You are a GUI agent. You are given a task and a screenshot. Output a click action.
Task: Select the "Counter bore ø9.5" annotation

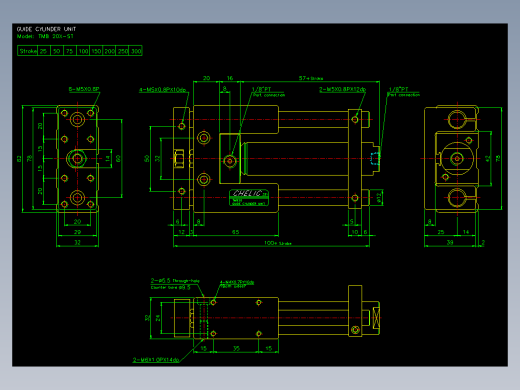pos(170,287)
